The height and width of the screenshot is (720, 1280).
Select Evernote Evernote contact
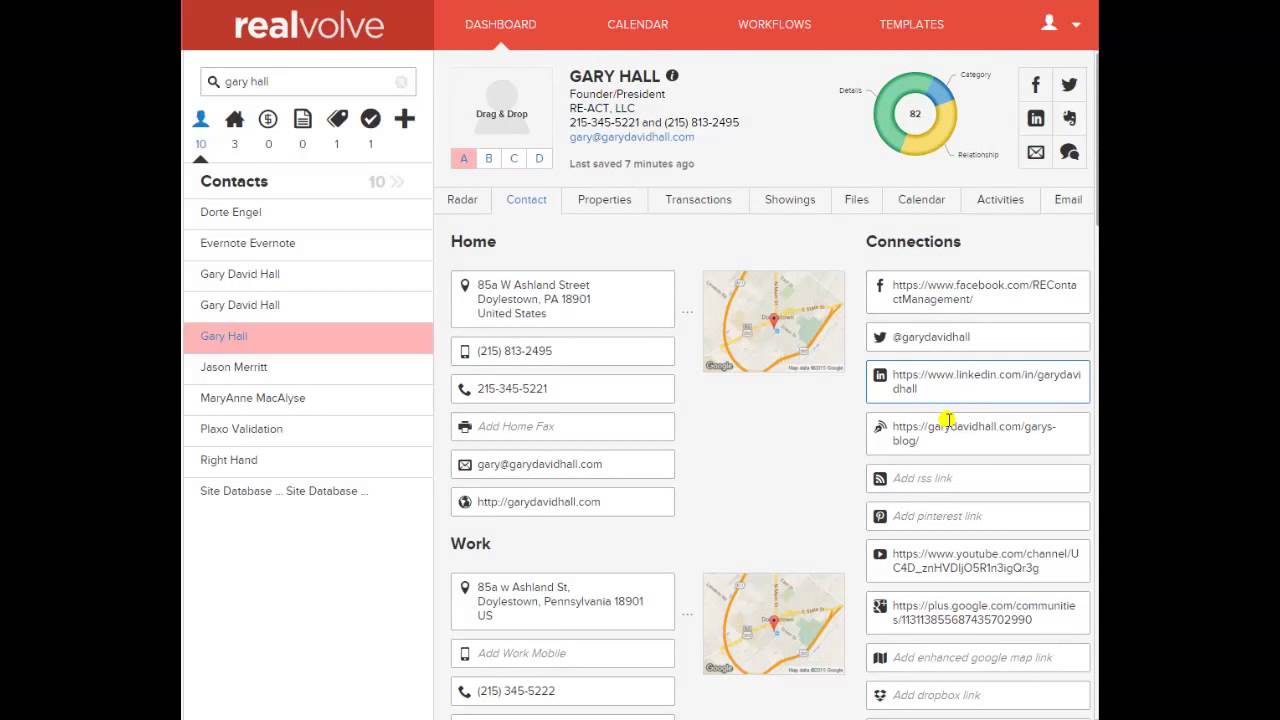click(x=308, y=243)
